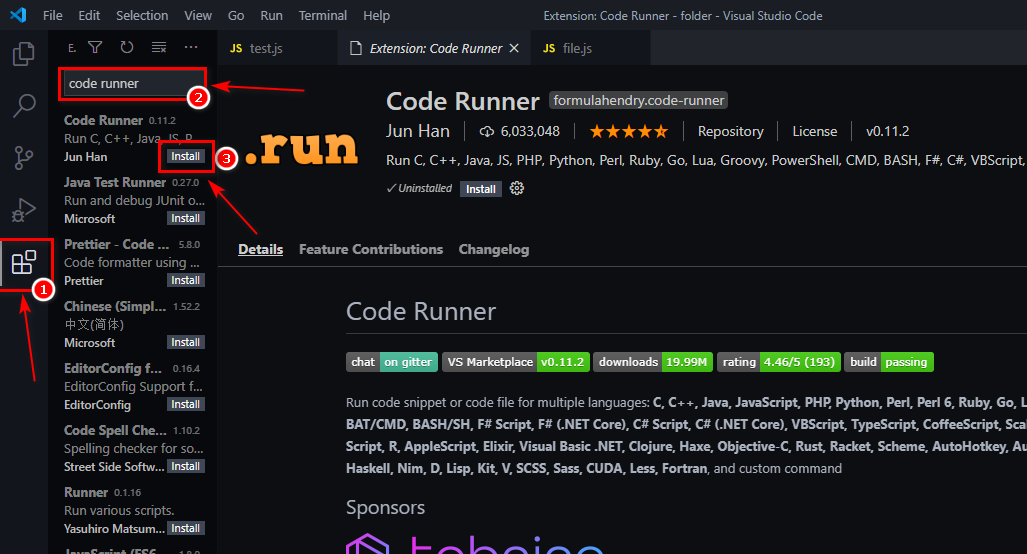Image resolution: width=1027 pixels, height=554 pixels.
Task: Click the chat on gitter badge
Action: coord(392,362)
